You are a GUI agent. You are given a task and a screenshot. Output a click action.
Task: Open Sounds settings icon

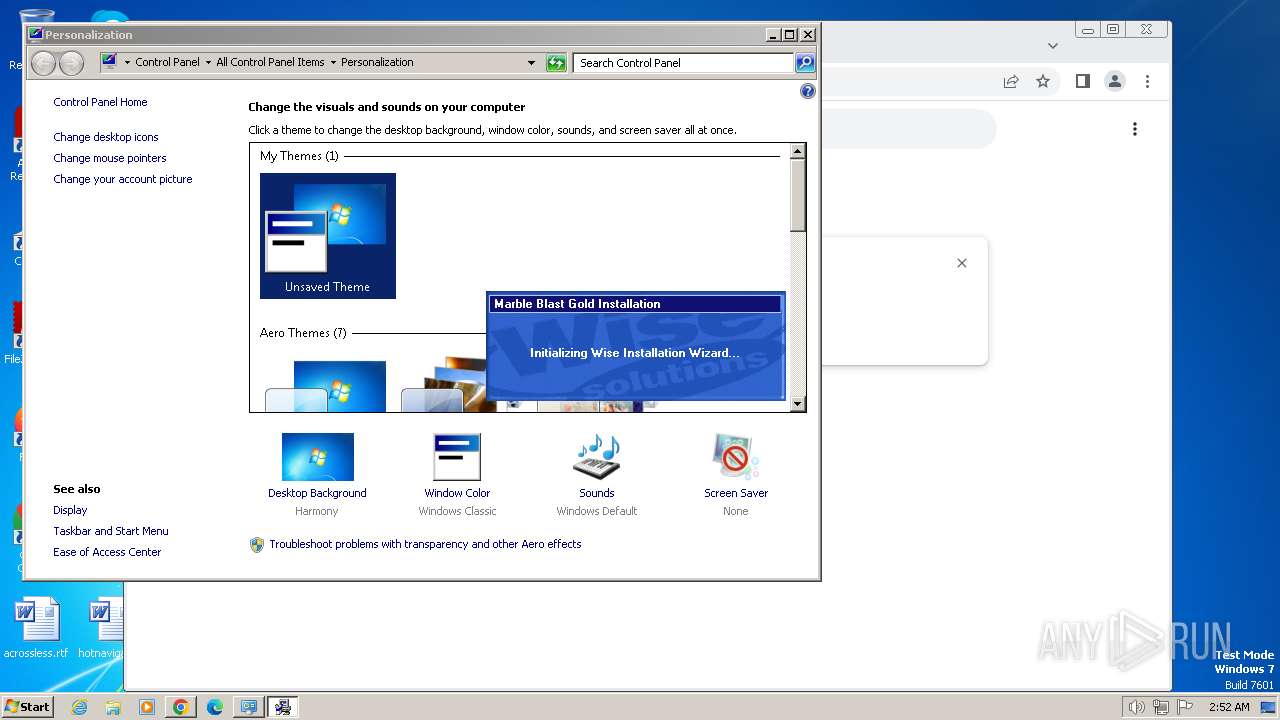[x=597, y=457]
